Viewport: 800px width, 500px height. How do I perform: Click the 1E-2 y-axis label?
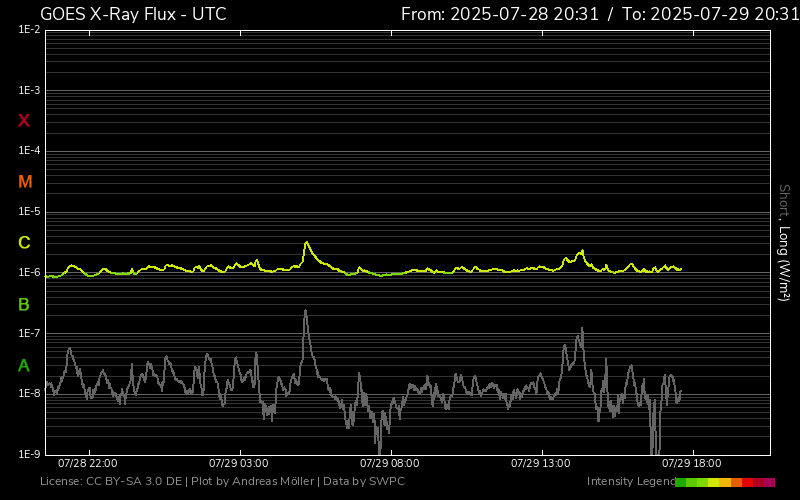click(29, 30)
